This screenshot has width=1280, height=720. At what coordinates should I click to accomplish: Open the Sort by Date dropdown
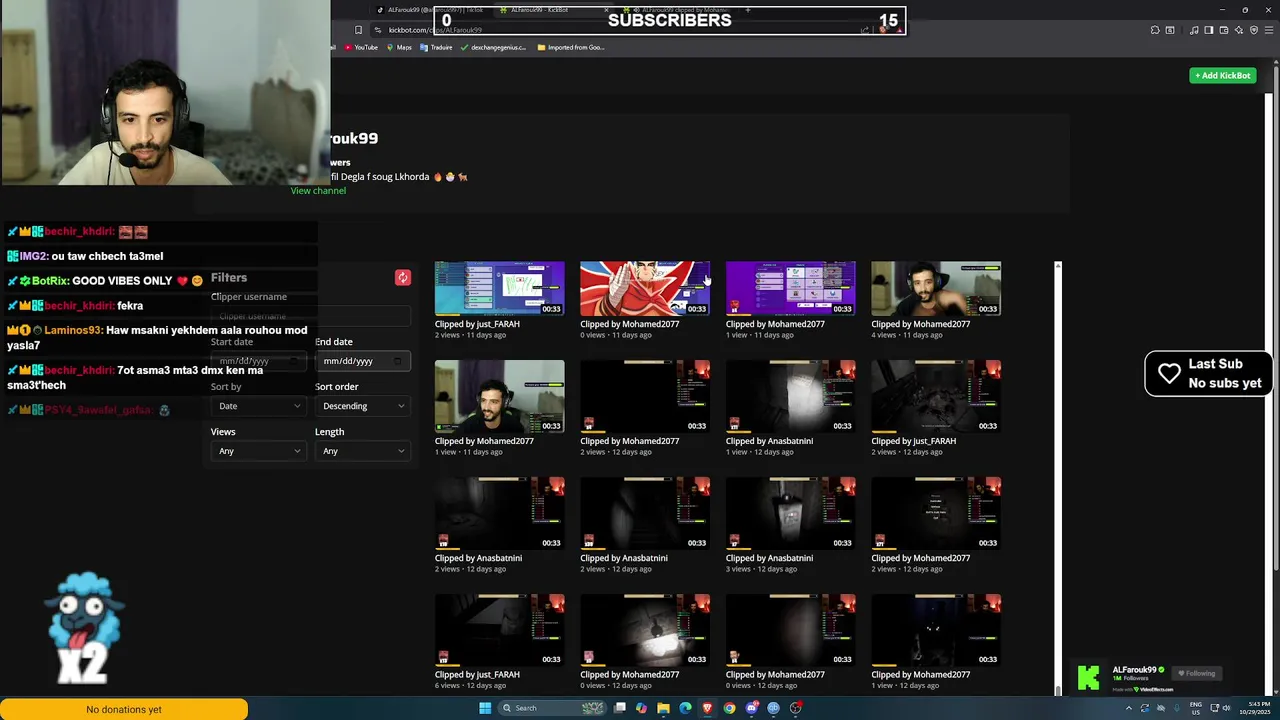click(x=259, y=406)
